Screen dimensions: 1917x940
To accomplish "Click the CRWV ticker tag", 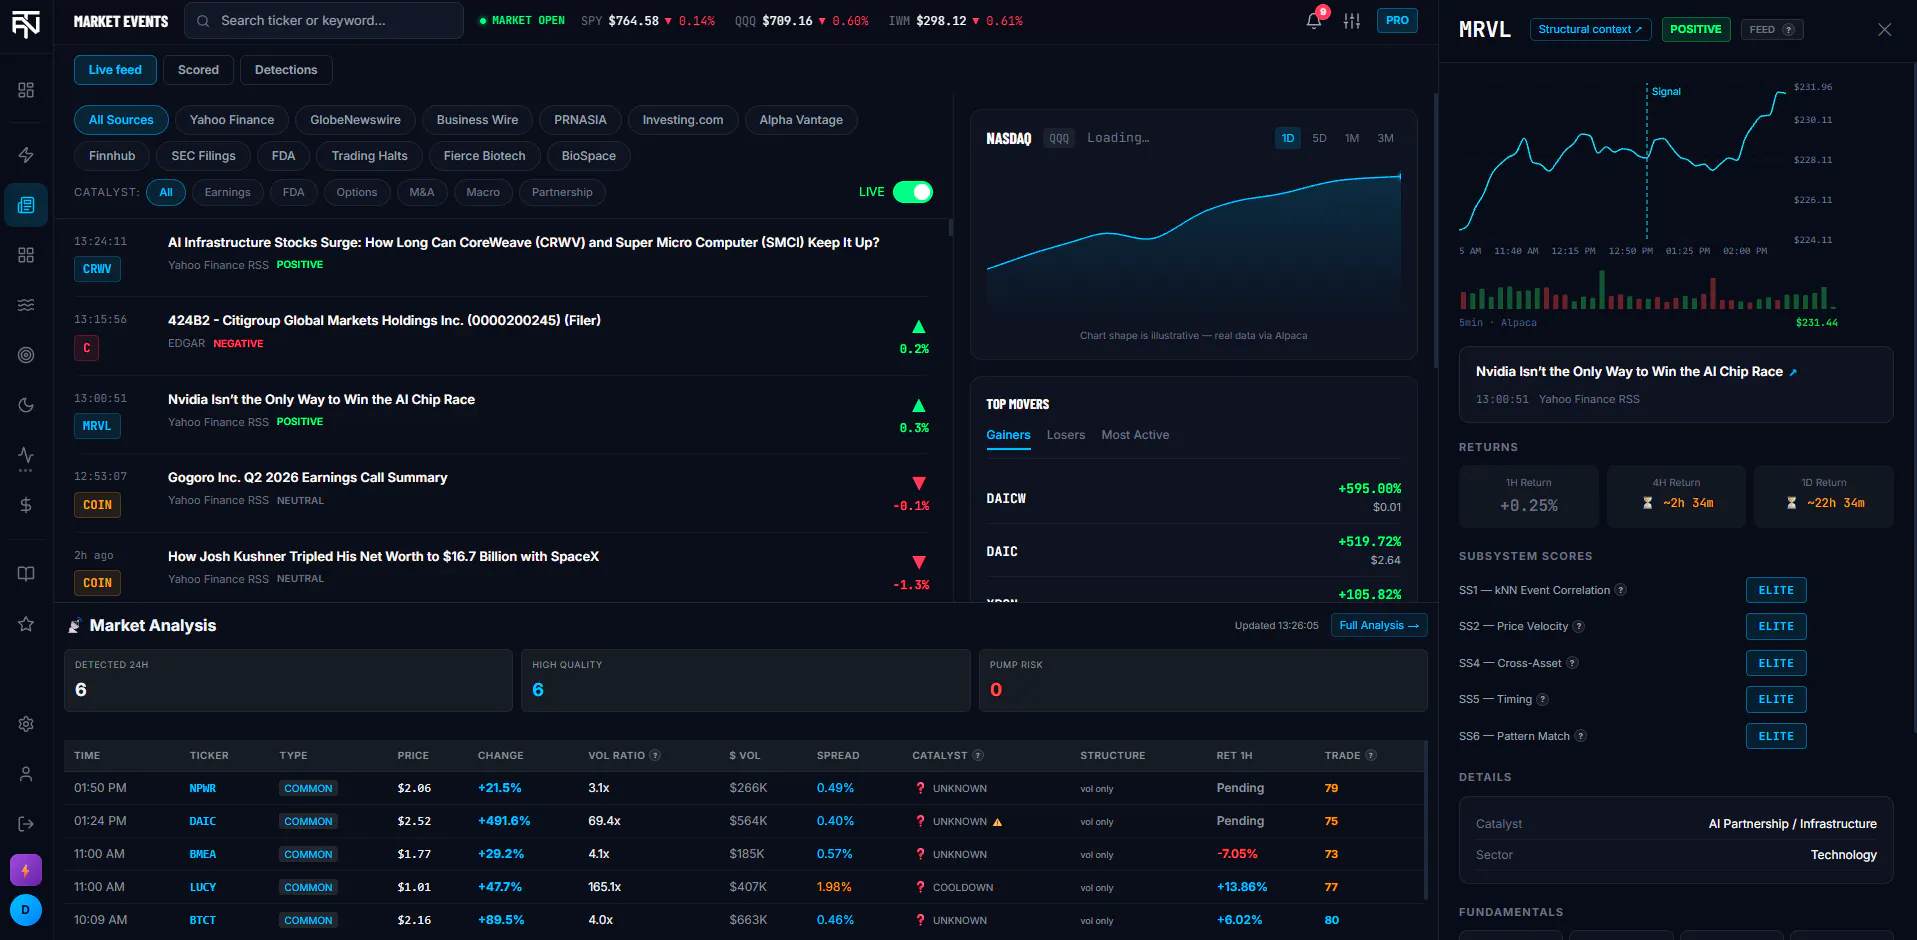I will click(x=97, y=269).
